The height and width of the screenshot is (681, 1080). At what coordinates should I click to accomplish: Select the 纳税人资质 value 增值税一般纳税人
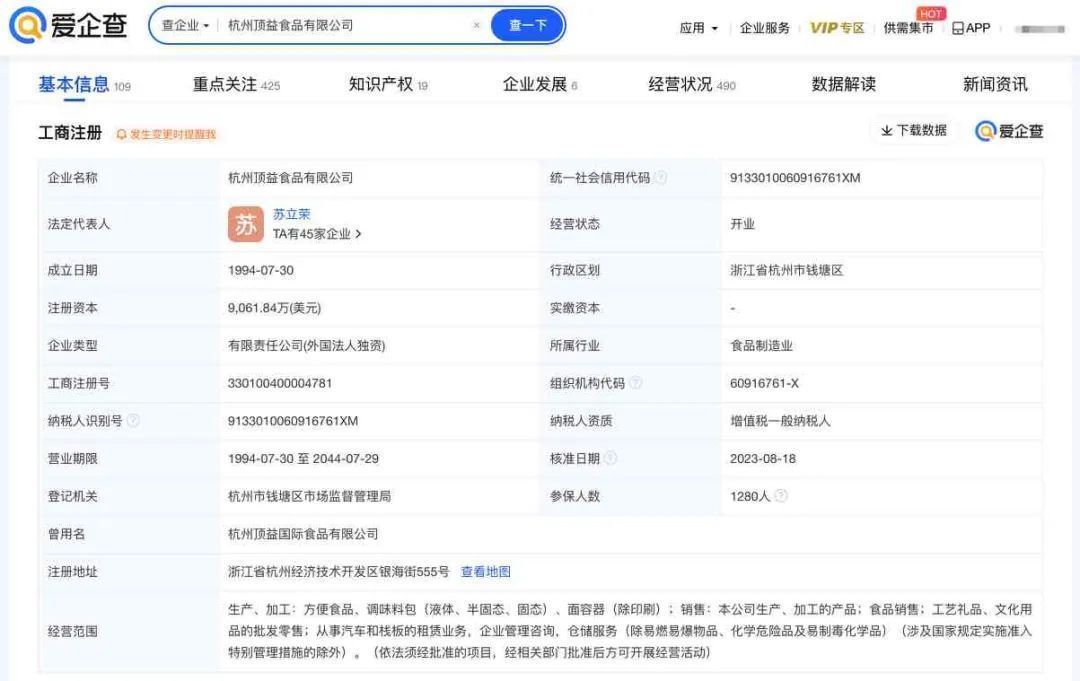click(x=780, y=421)
